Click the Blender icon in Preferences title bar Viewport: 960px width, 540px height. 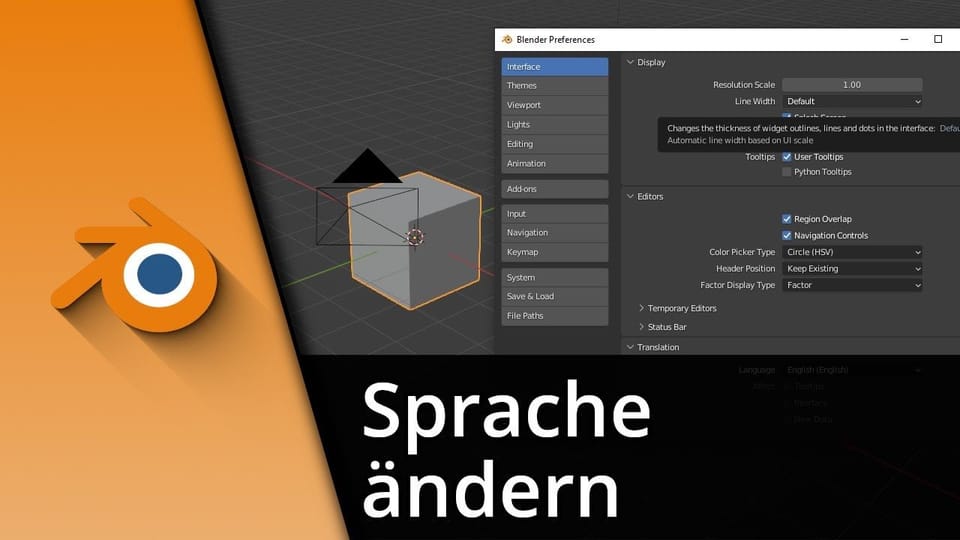pyautogui.click(x=507, y=40)
